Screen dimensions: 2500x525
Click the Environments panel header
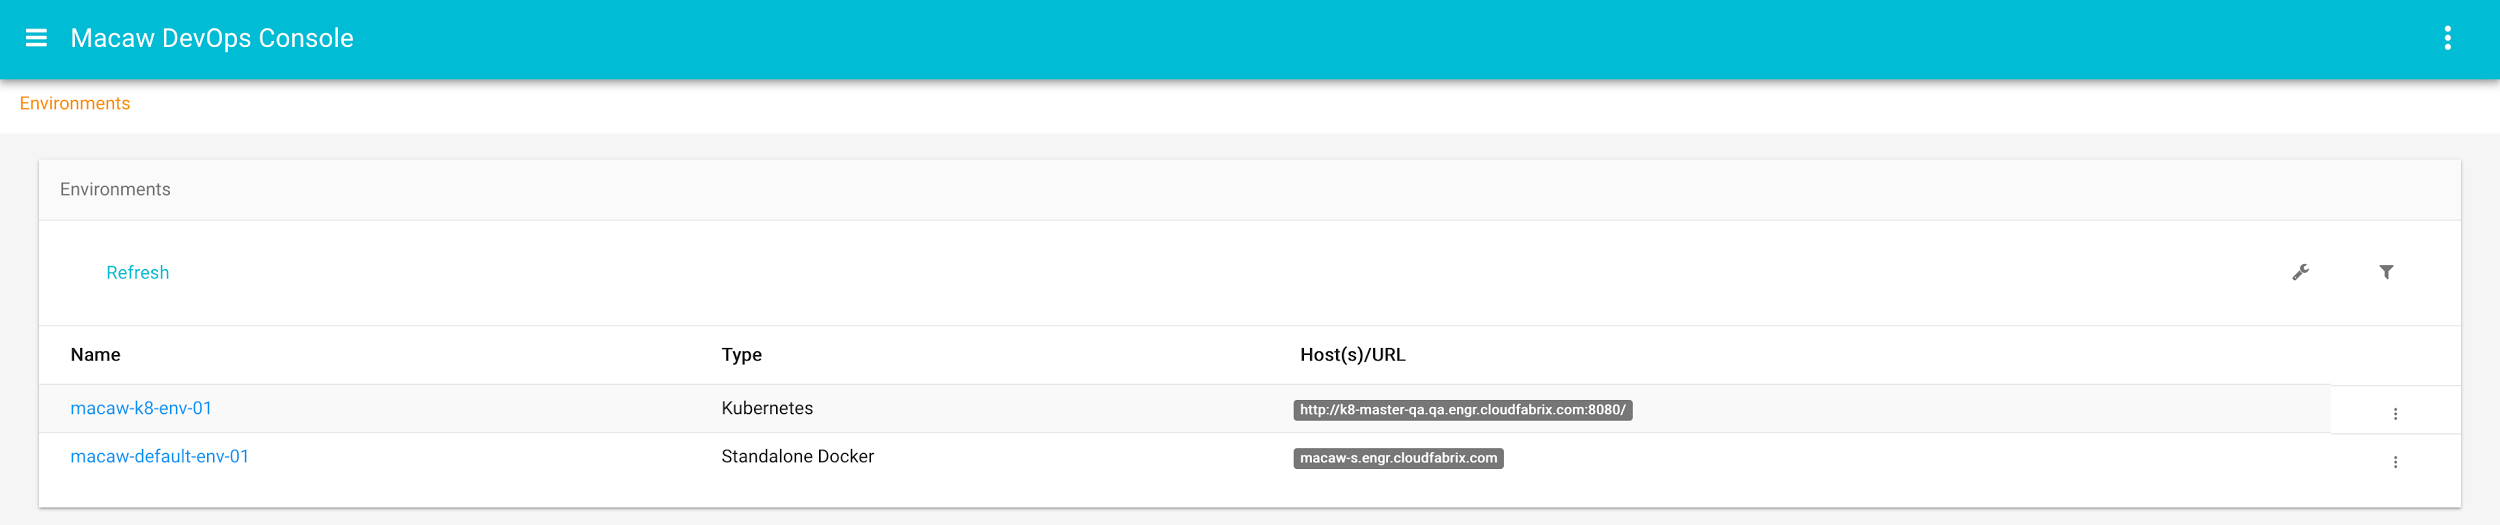[115, 190]
